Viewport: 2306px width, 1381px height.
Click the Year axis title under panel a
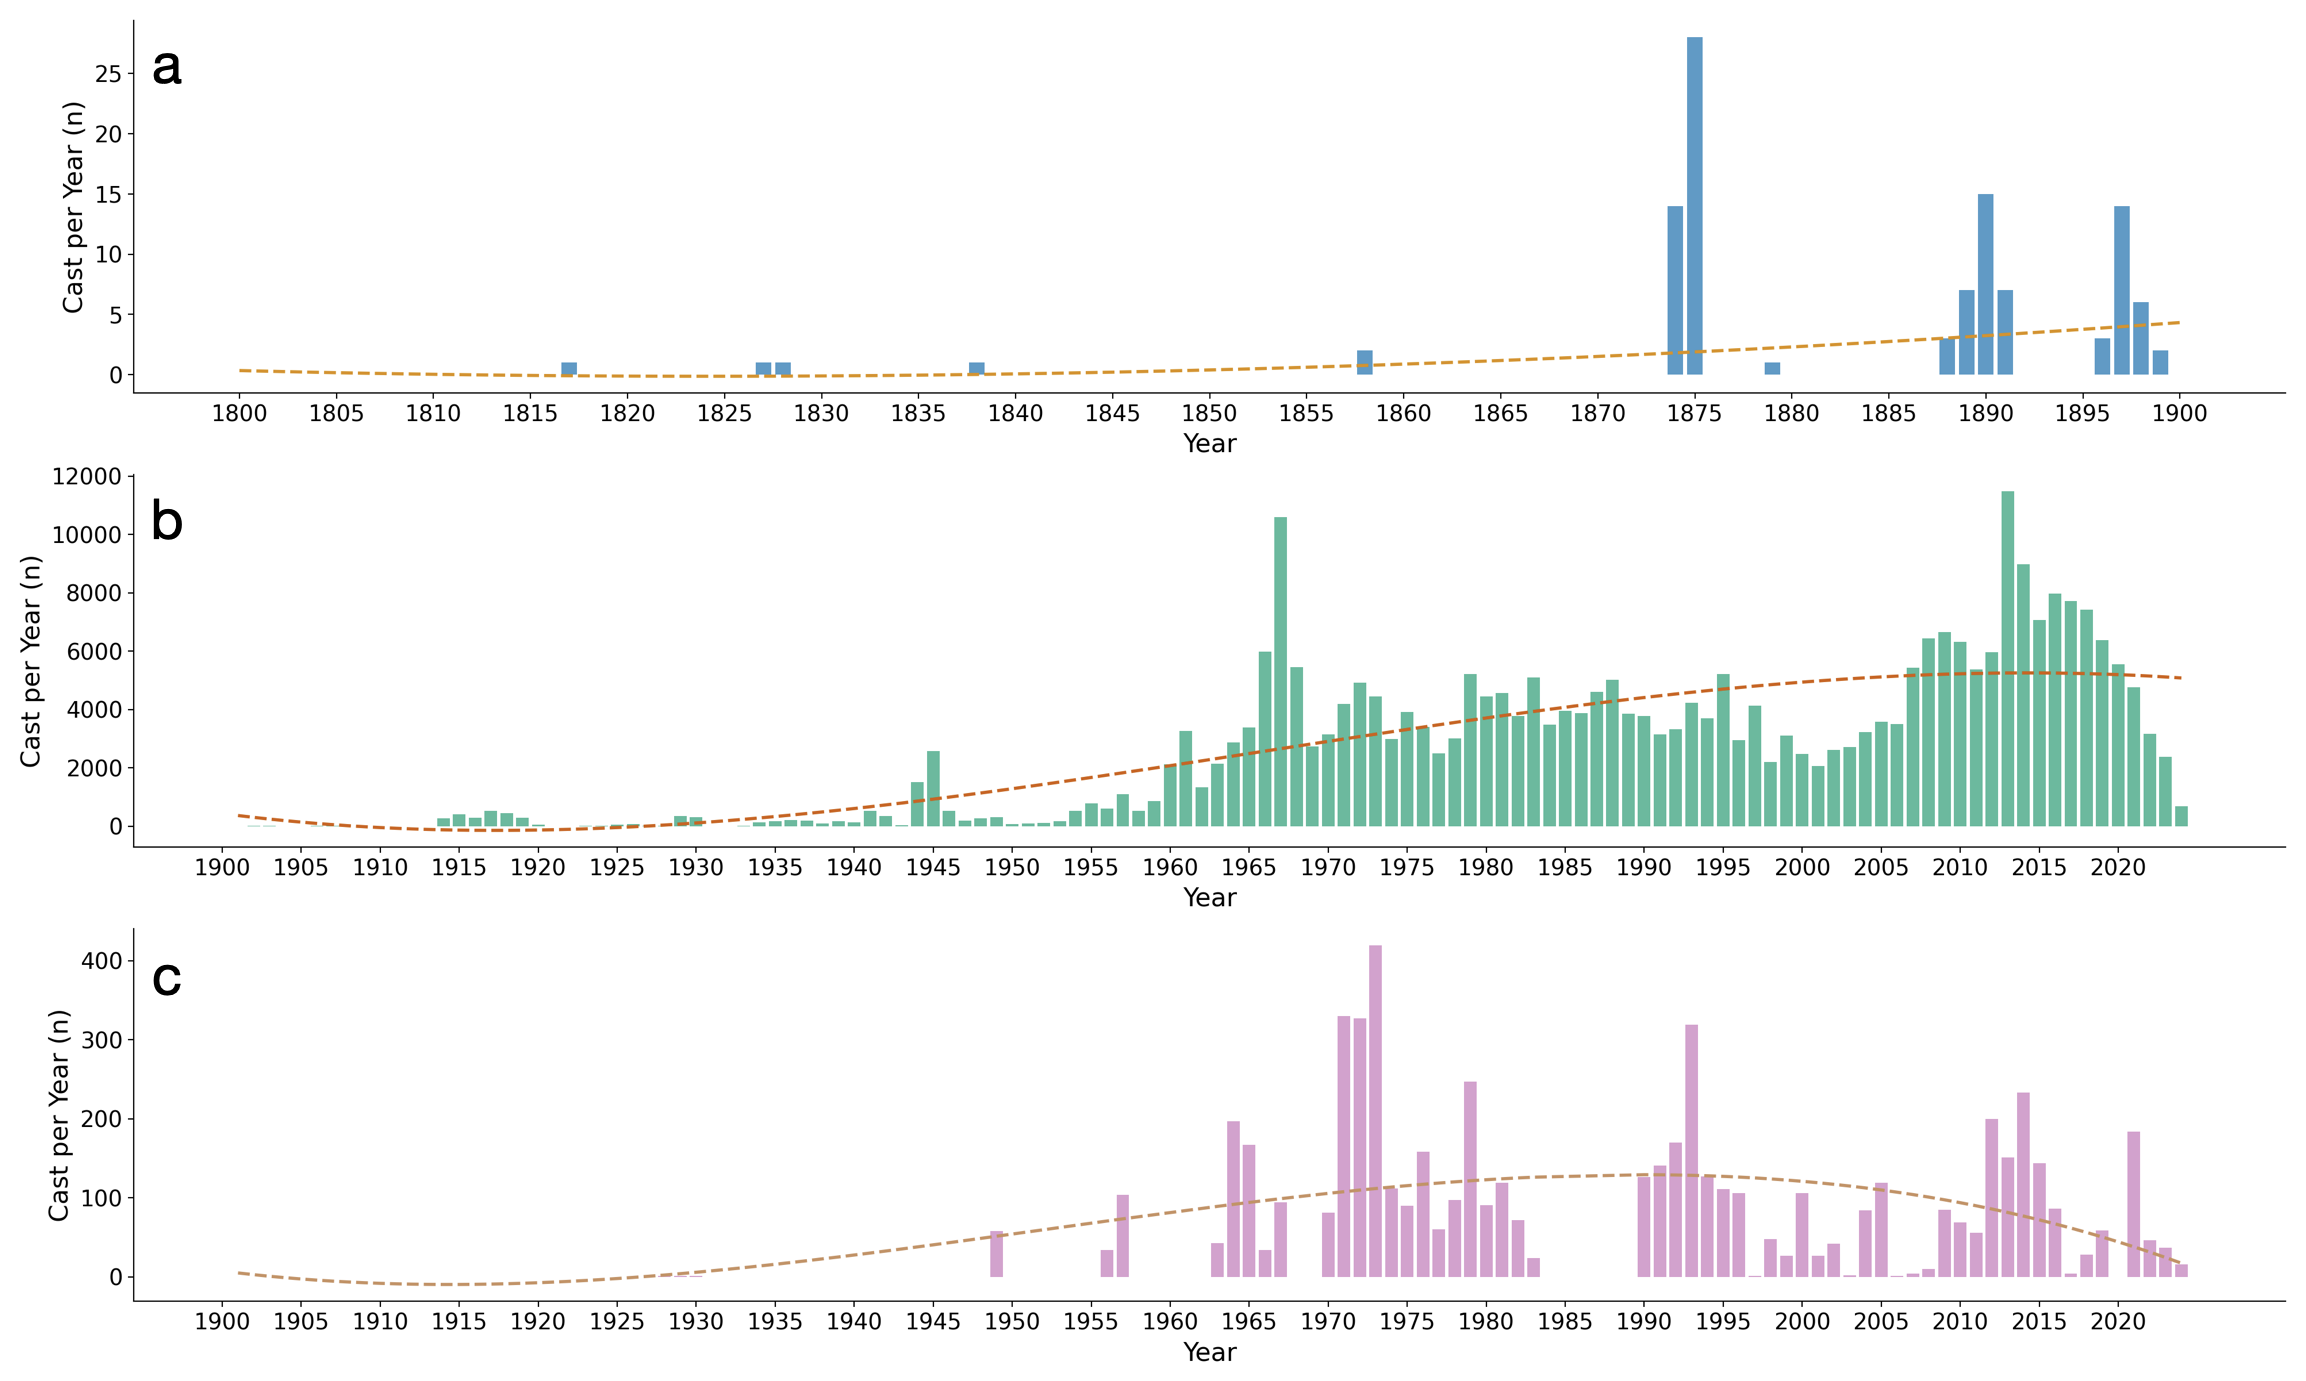pos(1209,444)
